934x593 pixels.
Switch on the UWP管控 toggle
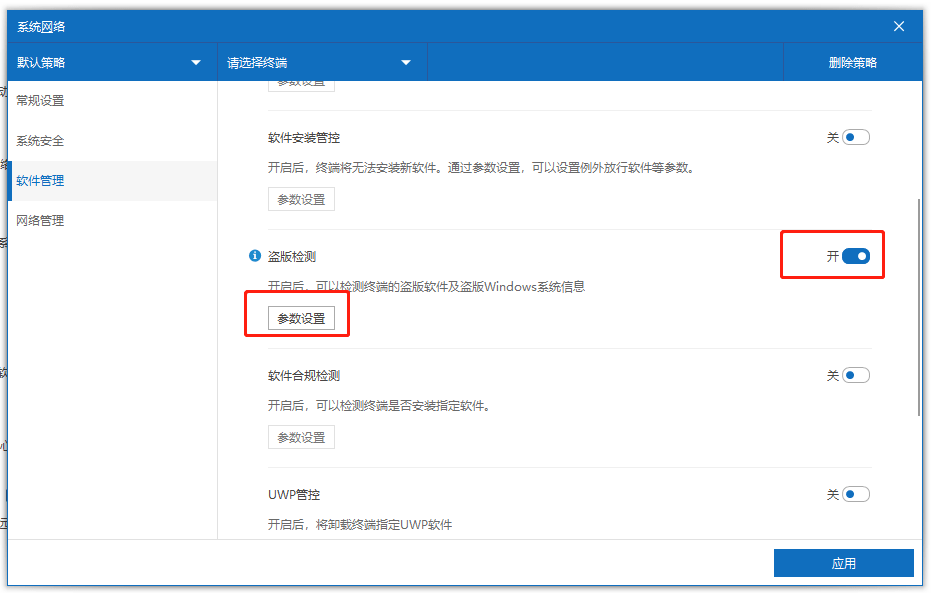click(856, 495)
